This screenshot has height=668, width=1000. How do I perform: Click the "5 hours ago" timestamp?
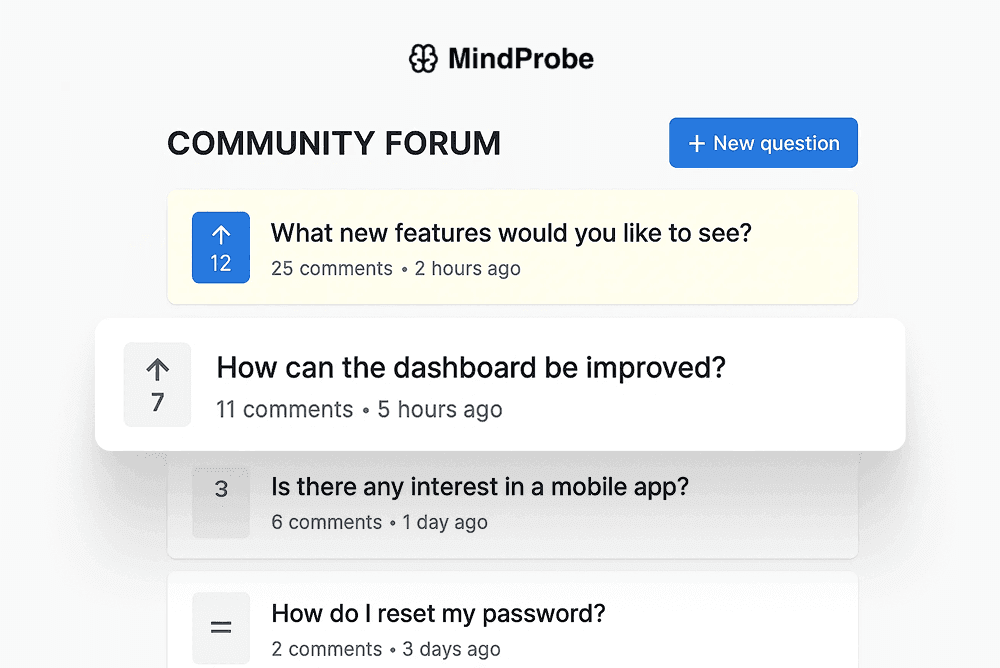point(440,409)
